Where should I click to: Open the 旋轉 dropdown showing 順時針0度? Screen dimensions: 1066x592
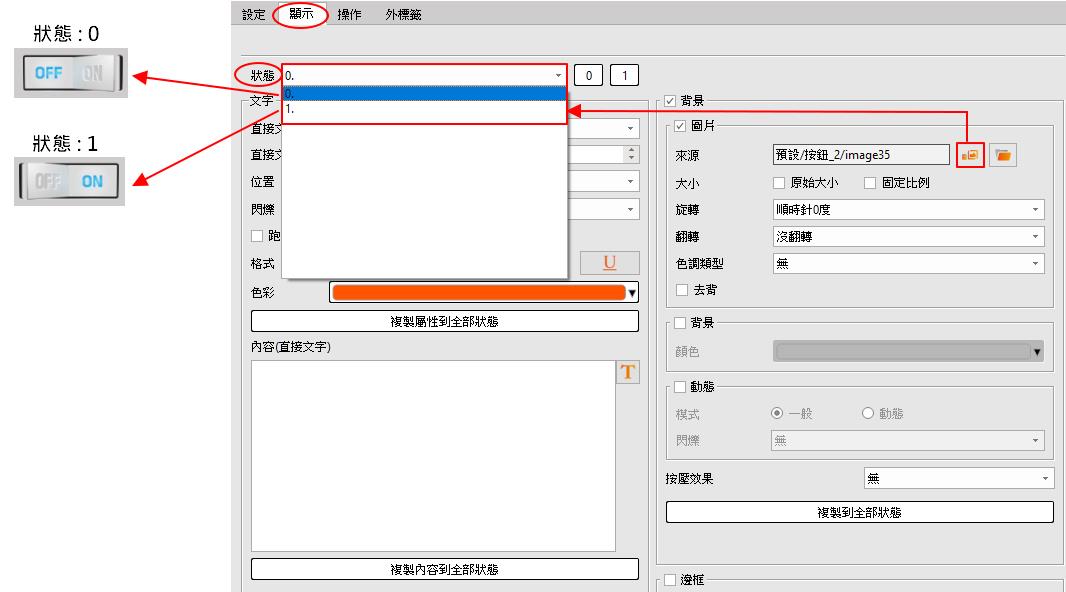[908, 210]
